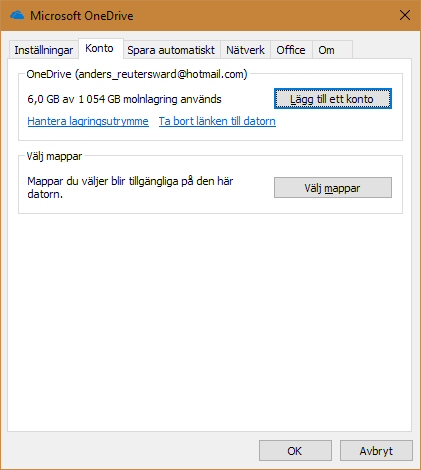421x470 pixels.
Task: Confirm the dialog with OK
Action: 295,451
